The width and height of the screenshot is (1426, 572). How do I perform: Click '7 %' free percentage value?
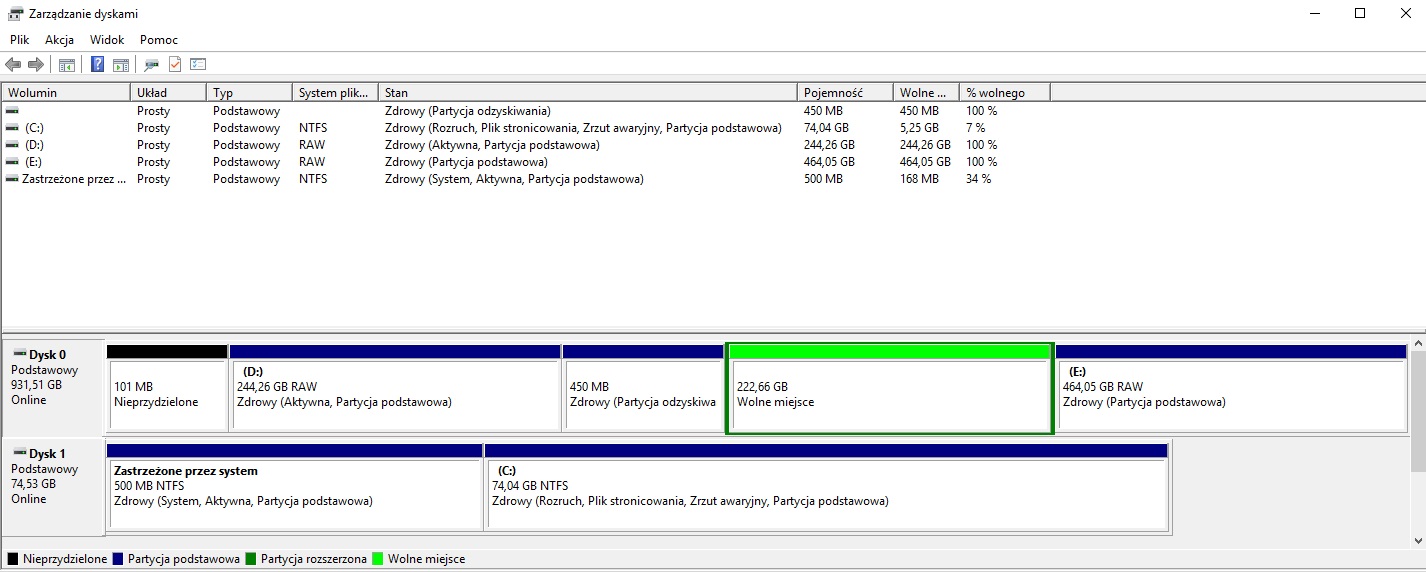975,128
